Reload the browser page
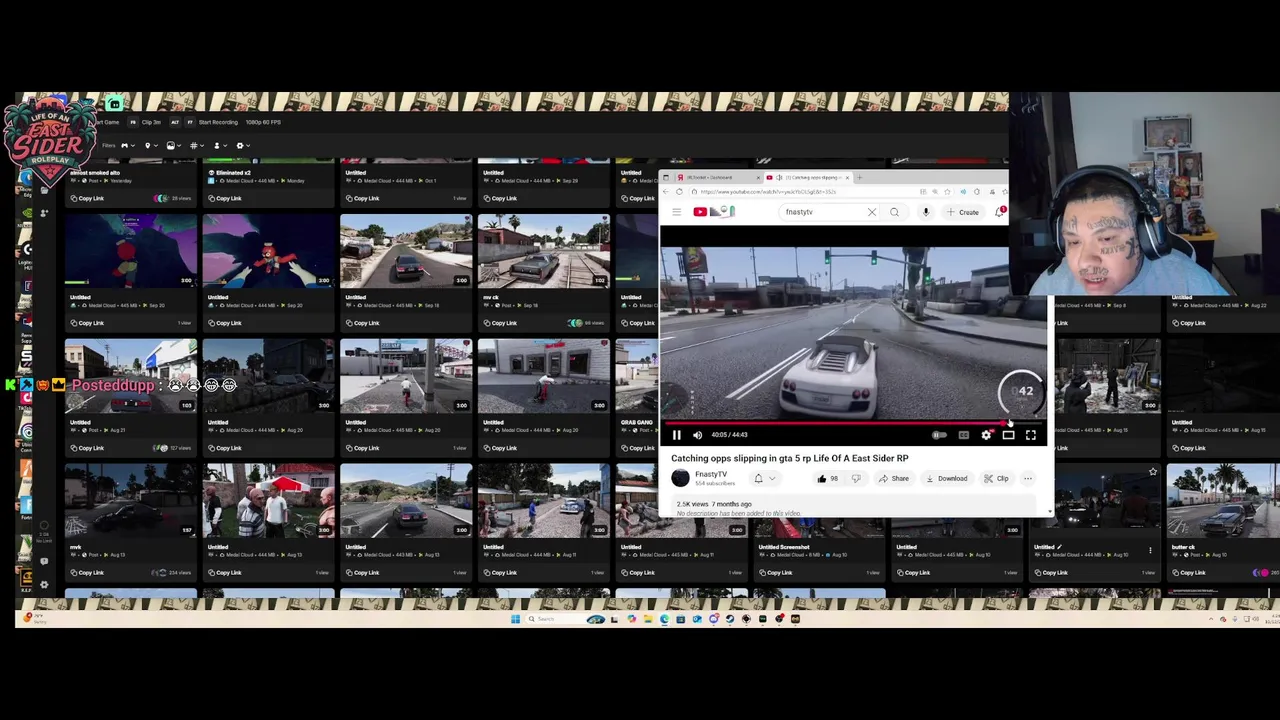Image resolution: width=1280 pixels, height=720 pixels. [x=679, y=192]
